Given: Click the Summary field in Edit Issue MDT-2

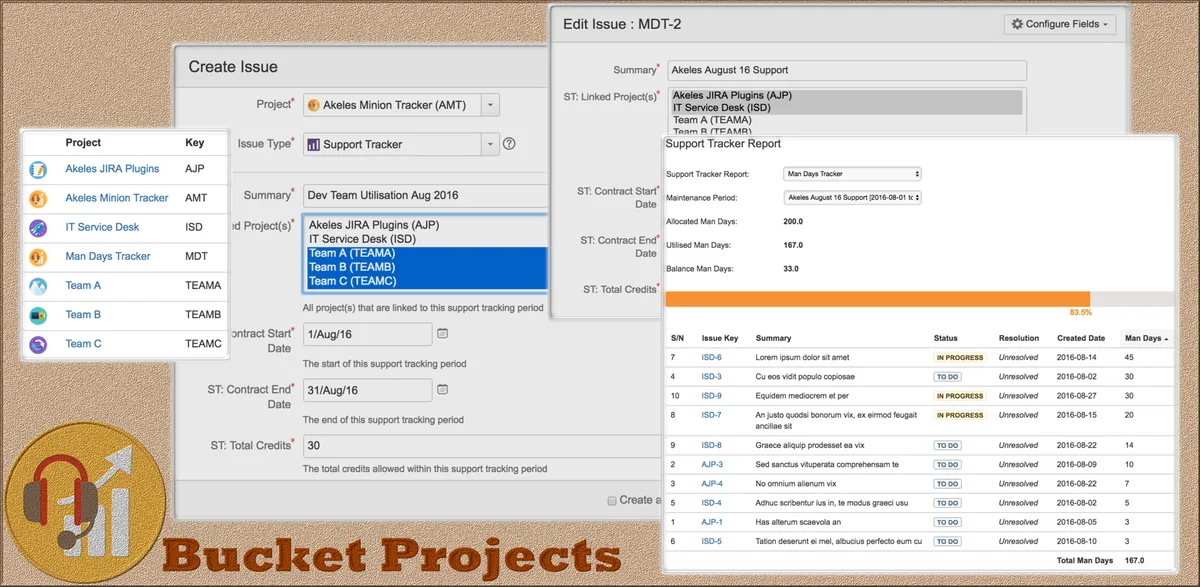Looking at the screenshot, I should tap(847, 70).
